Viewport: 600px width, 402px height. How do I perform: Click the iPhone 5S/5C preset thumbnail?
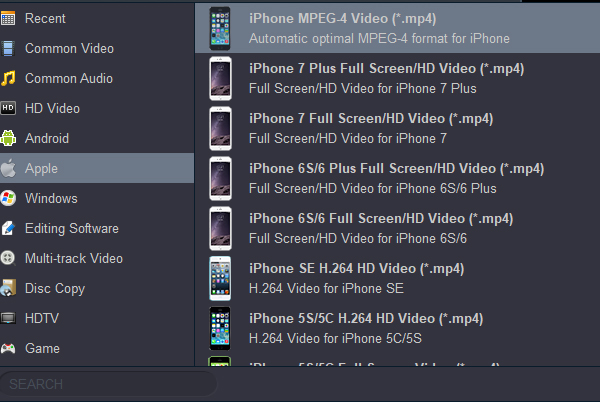click(219, 328)
